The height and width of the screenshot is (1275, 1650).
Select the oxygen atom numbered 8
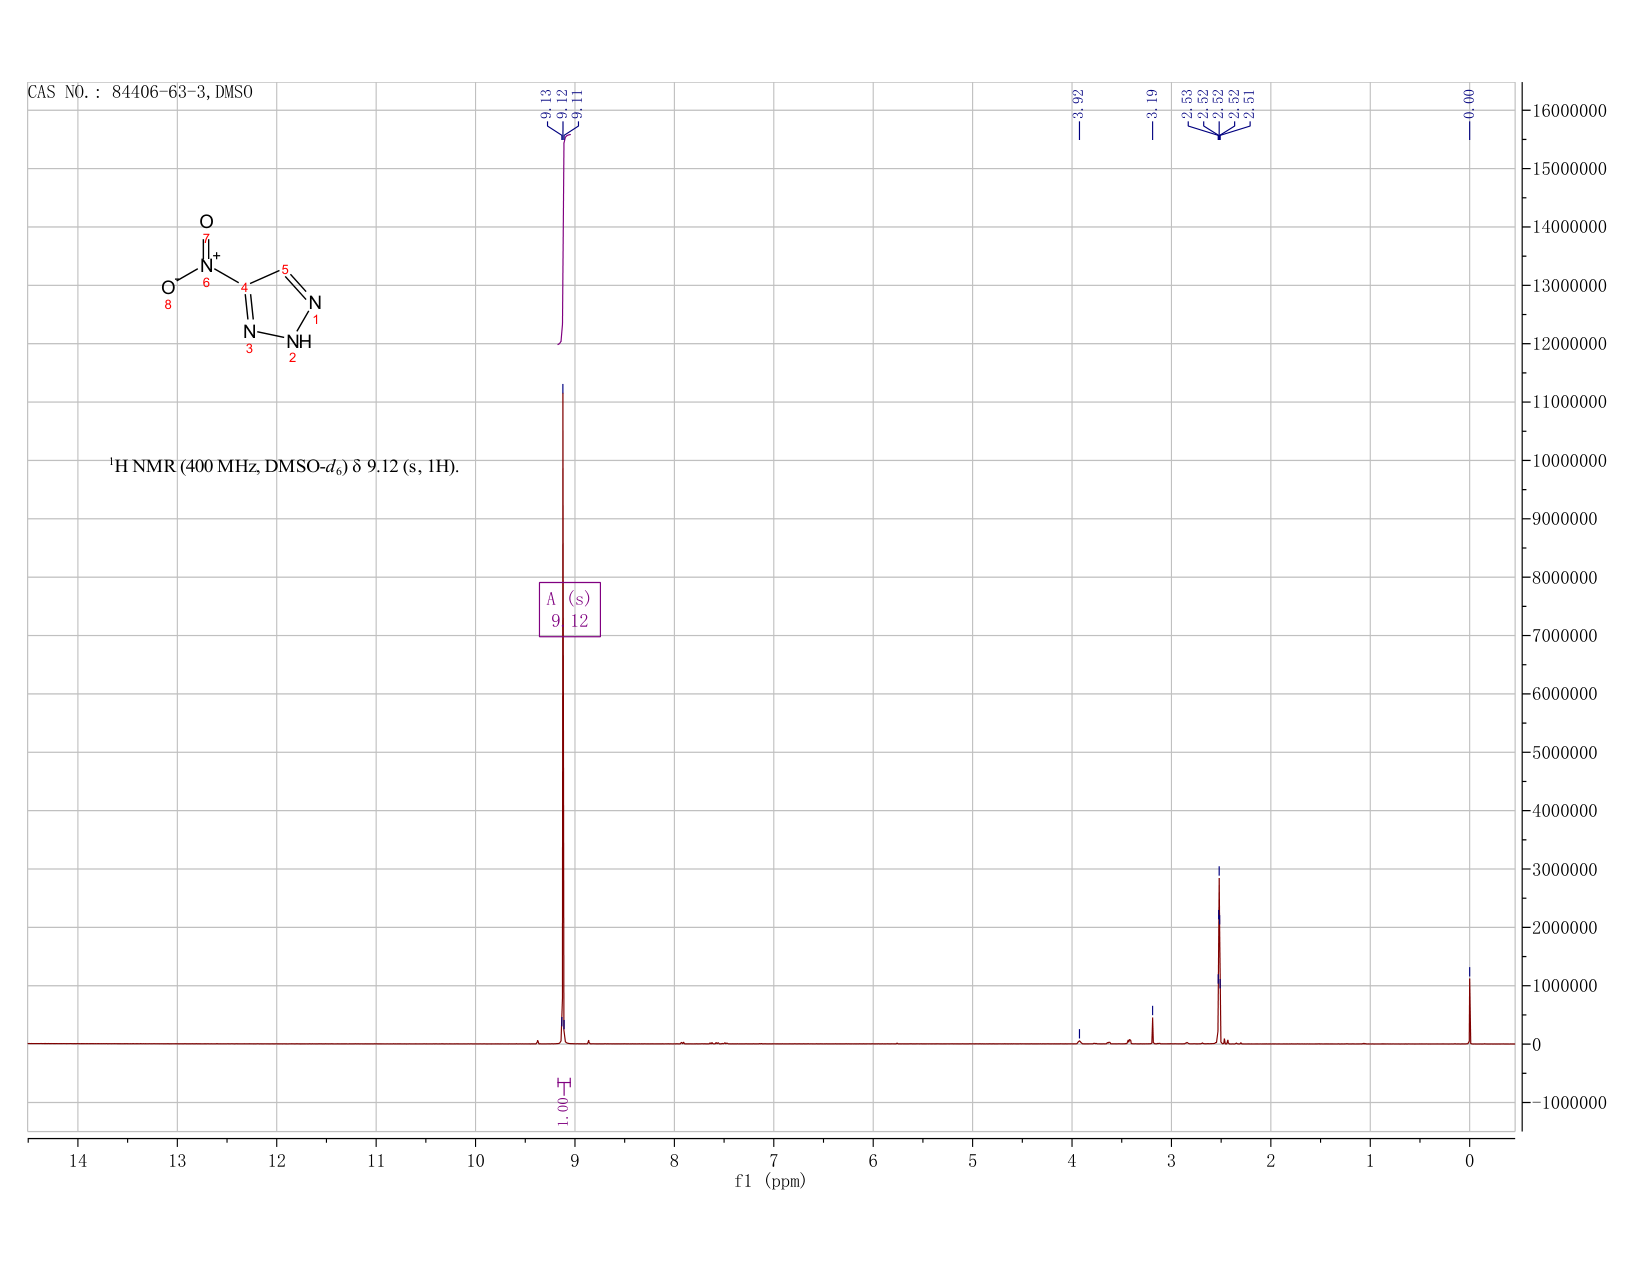pos(168,288)
